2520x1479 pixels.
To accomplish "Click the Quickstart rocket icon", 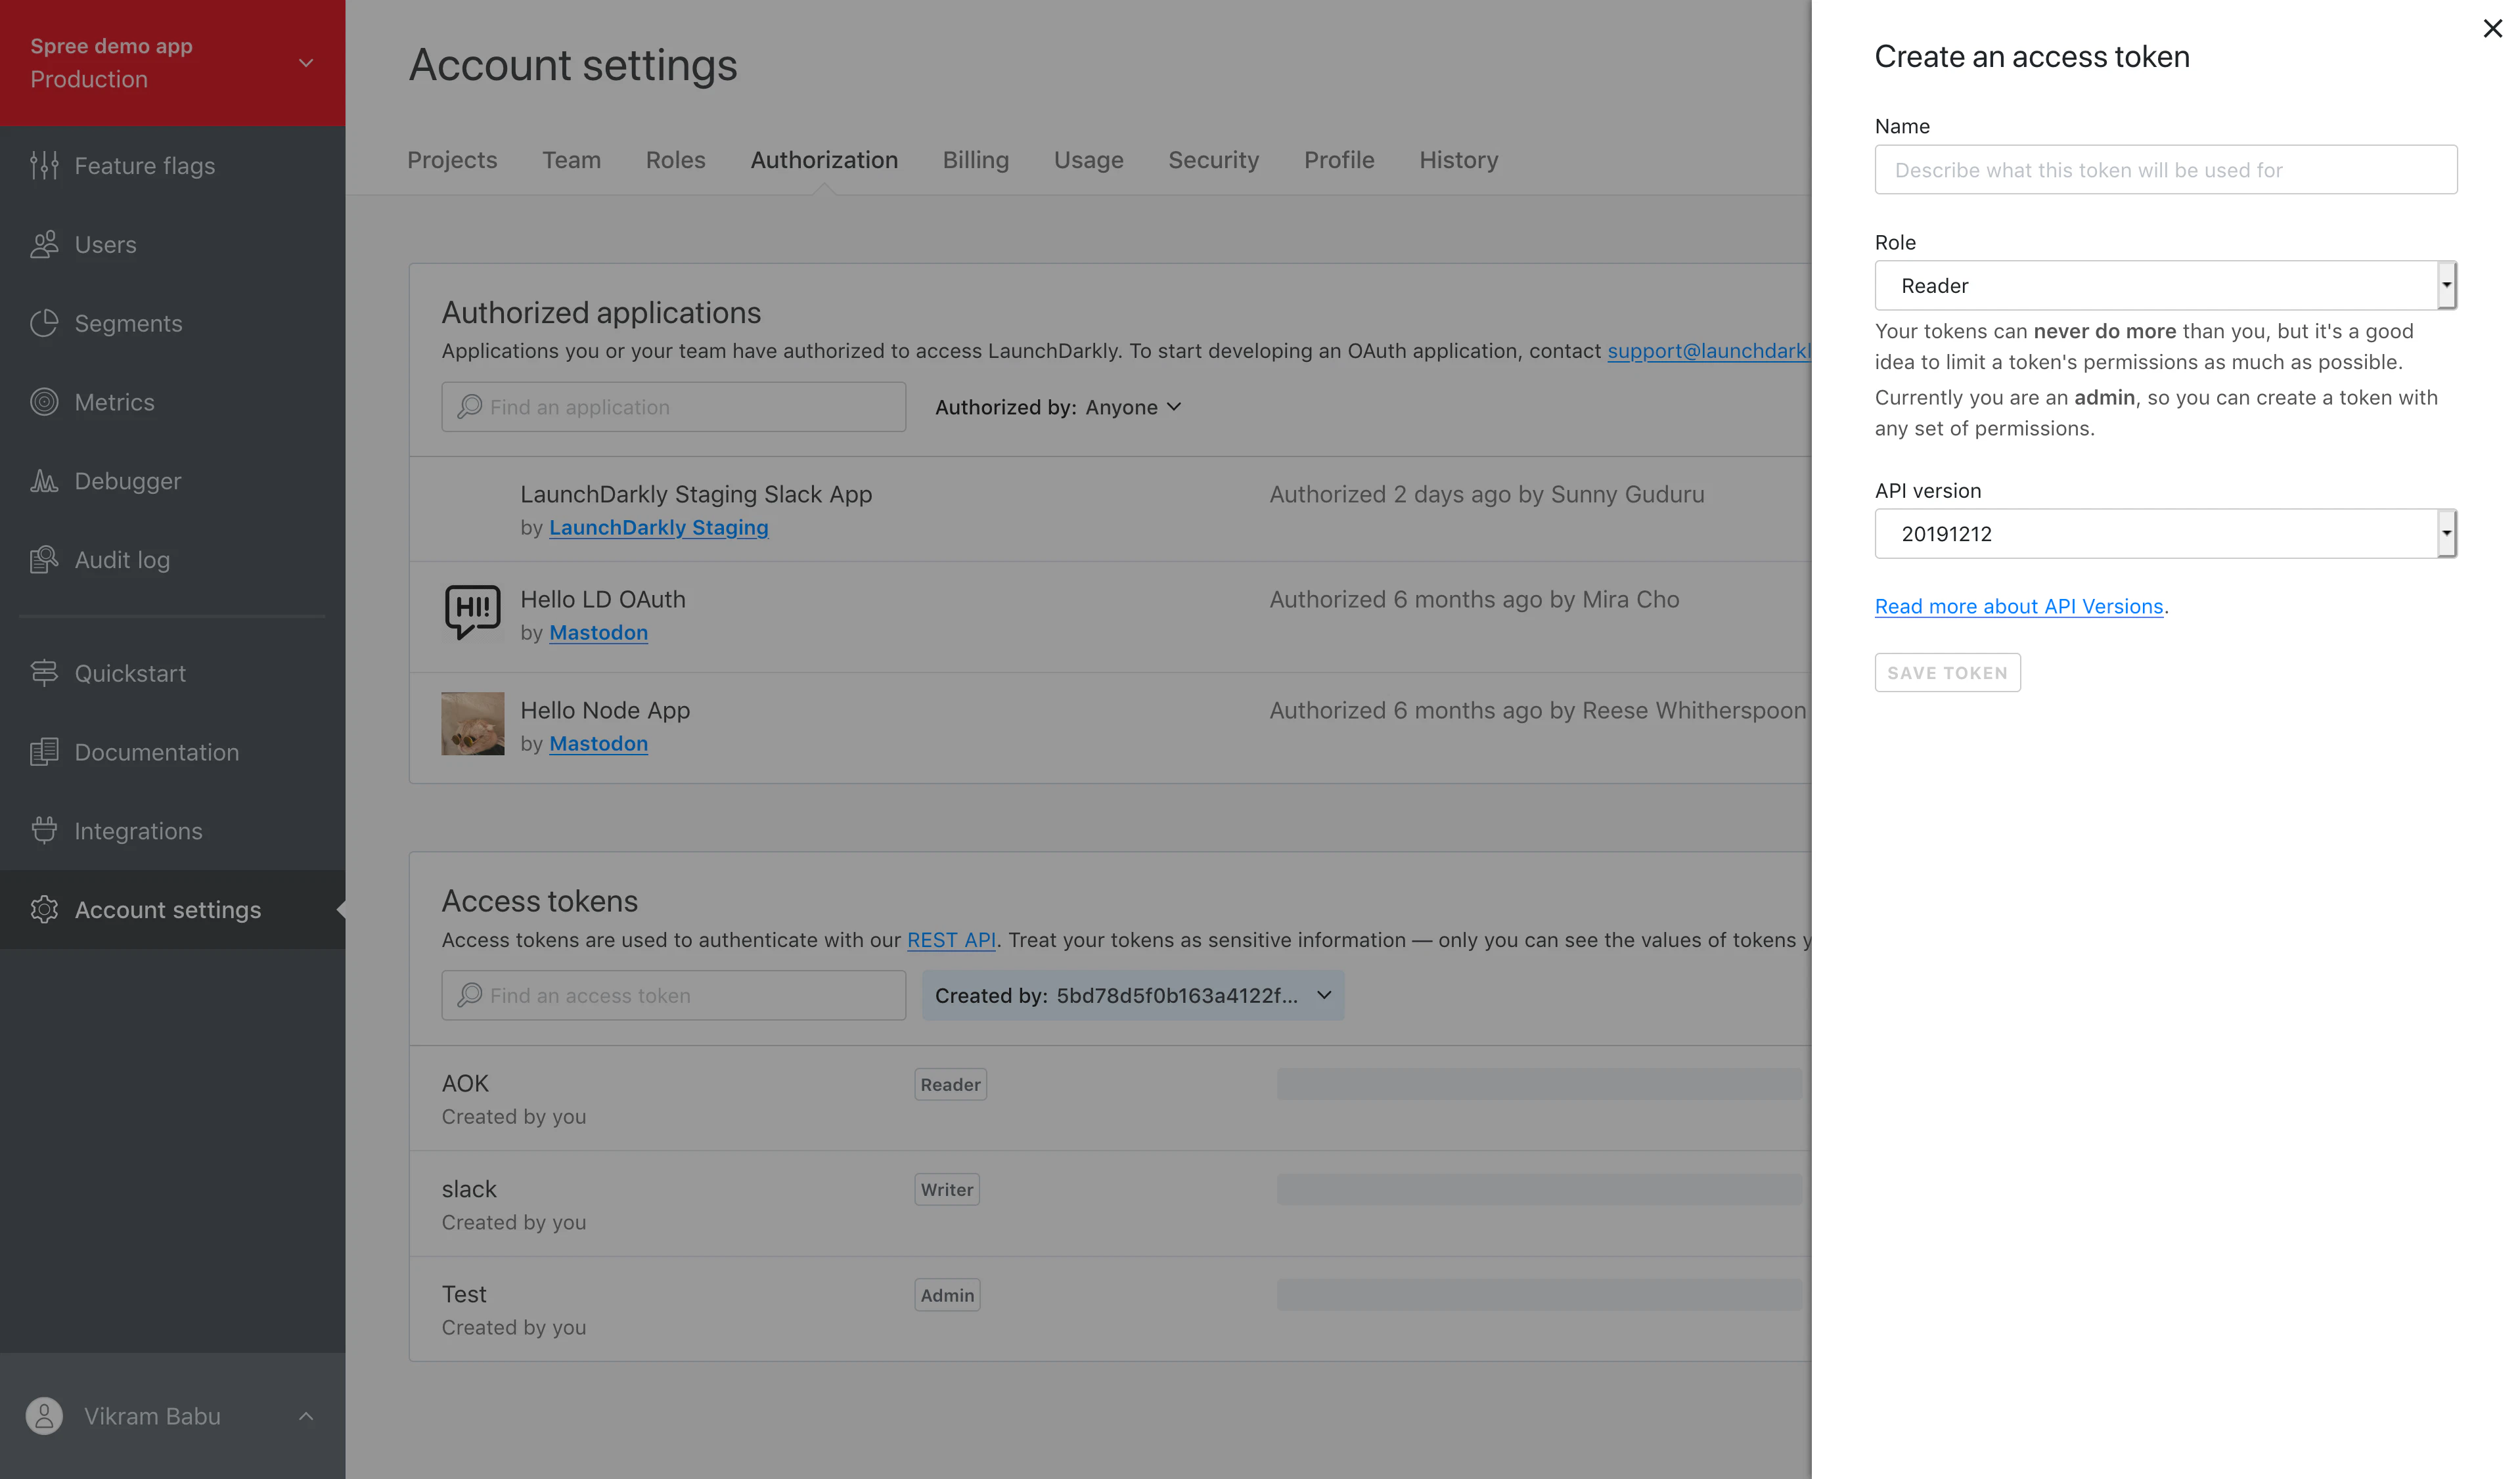I will (44, 672).
